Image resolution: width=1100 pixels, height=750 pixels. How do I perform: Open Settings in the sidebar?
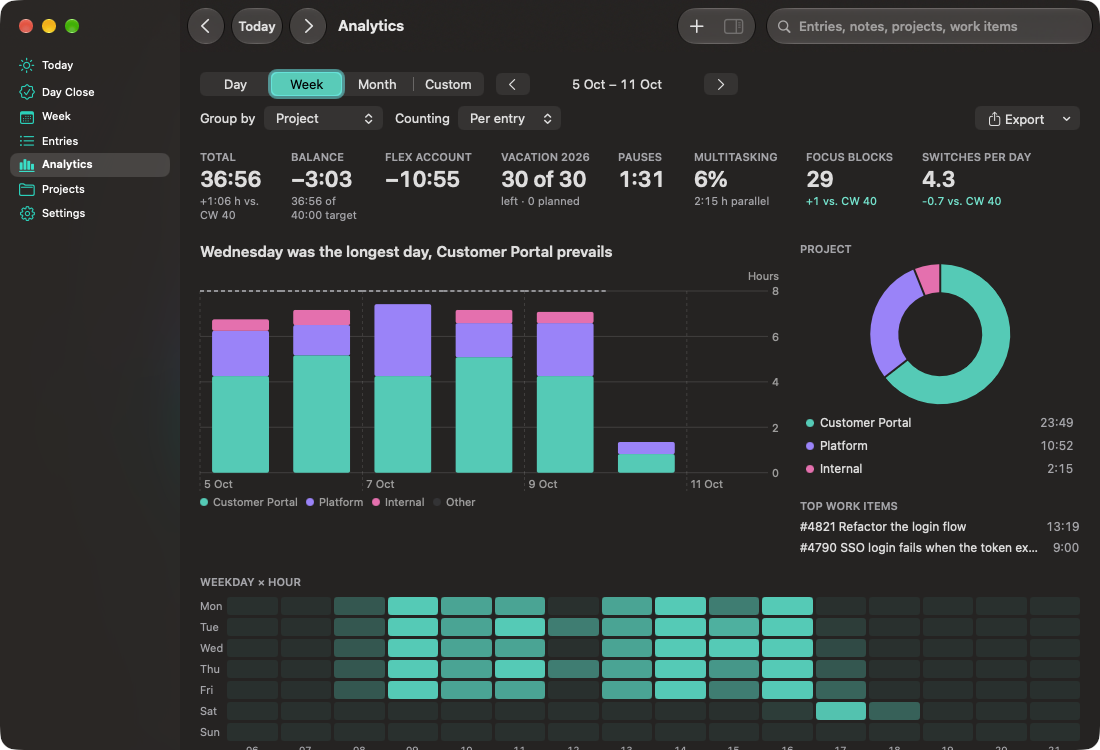point(90,213)
